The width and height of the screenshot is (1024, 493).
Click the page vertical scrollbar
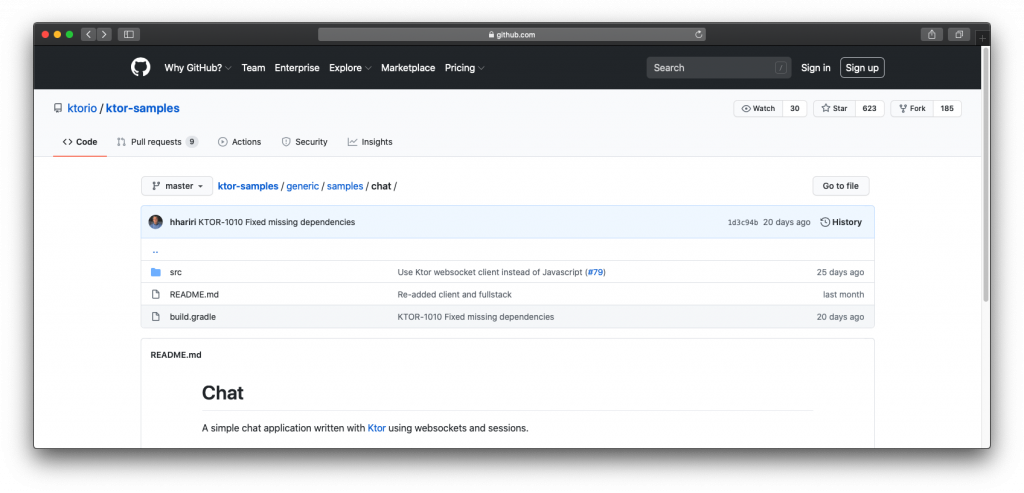985,176
